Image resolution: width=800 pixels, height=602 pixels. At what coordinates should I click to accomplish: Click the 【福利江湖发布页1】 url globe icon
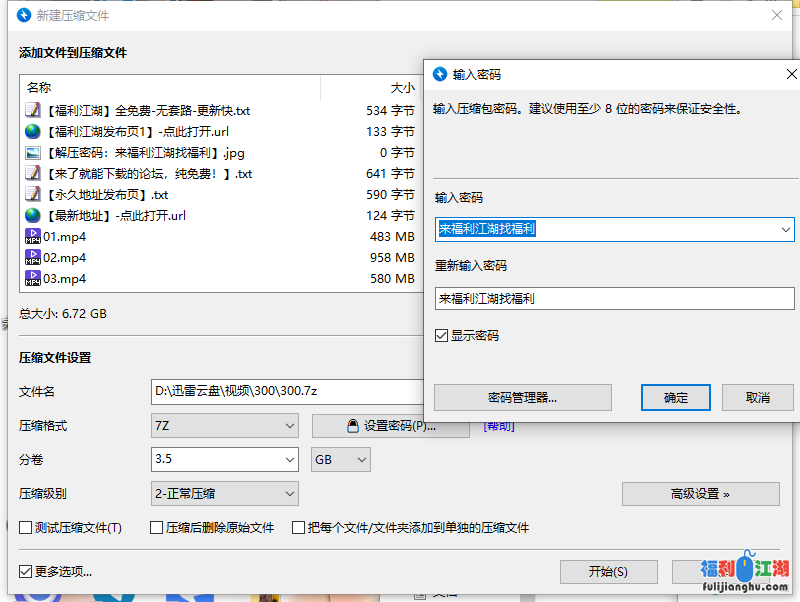[33, 132]
